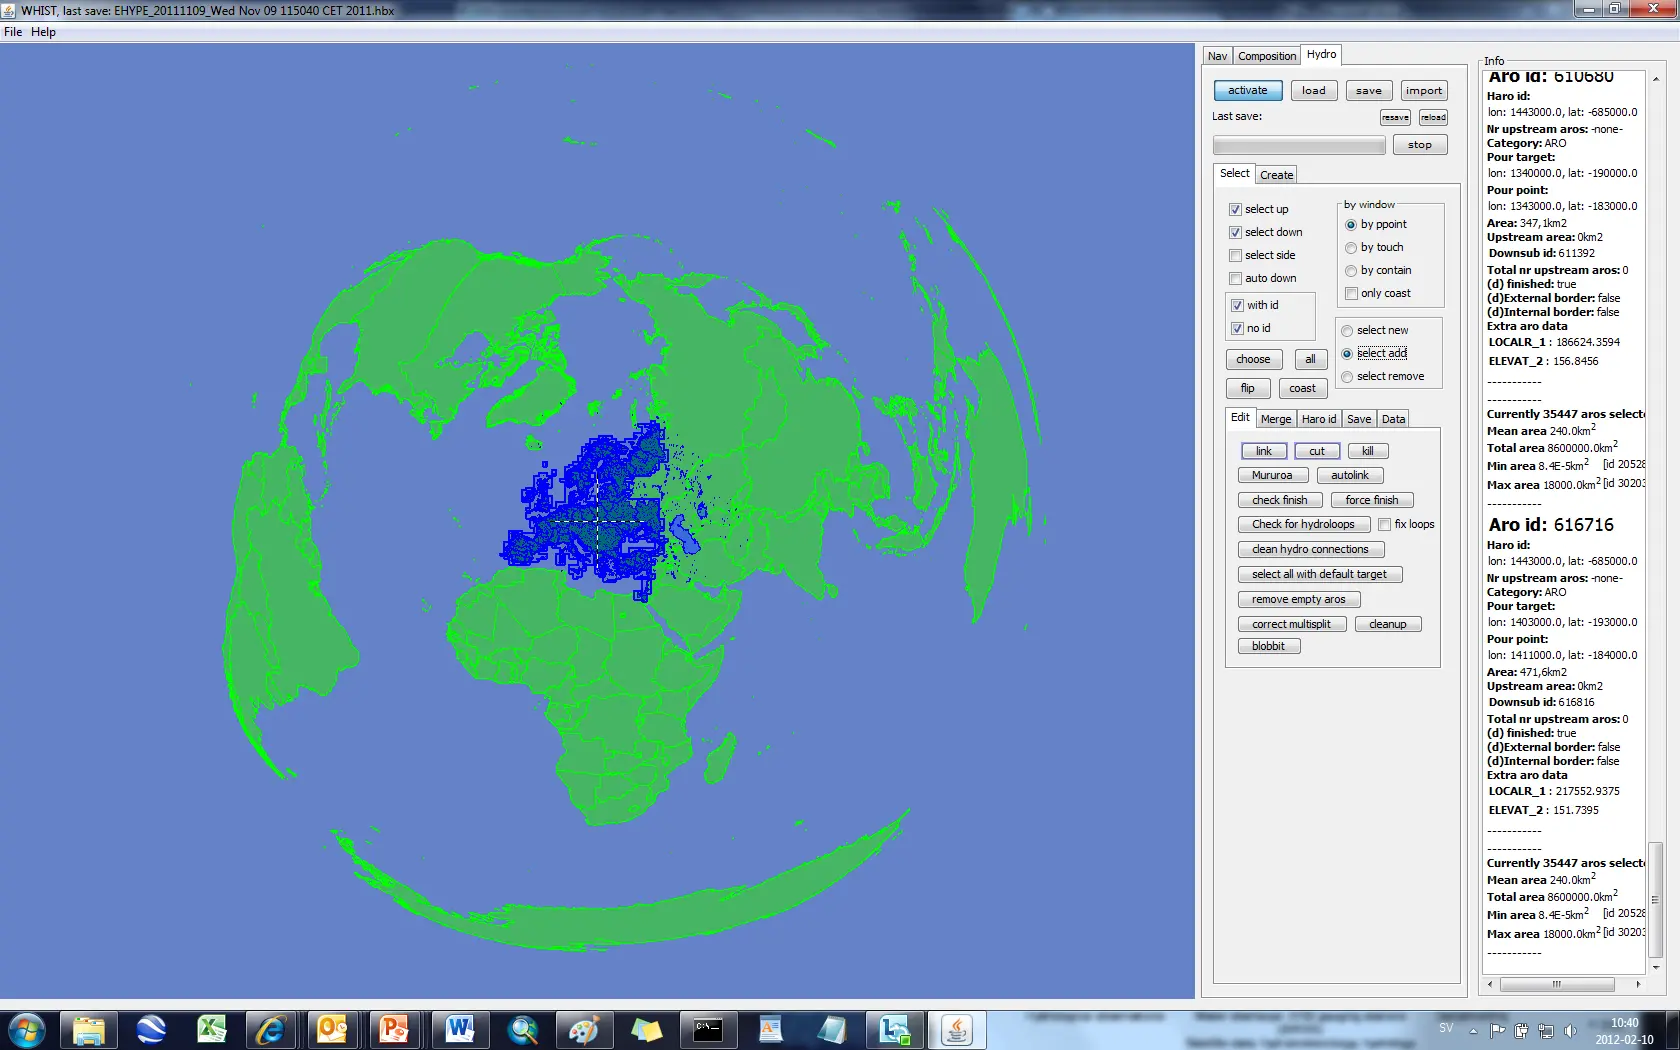Open Excel from the taskbar

[212, 1029]
